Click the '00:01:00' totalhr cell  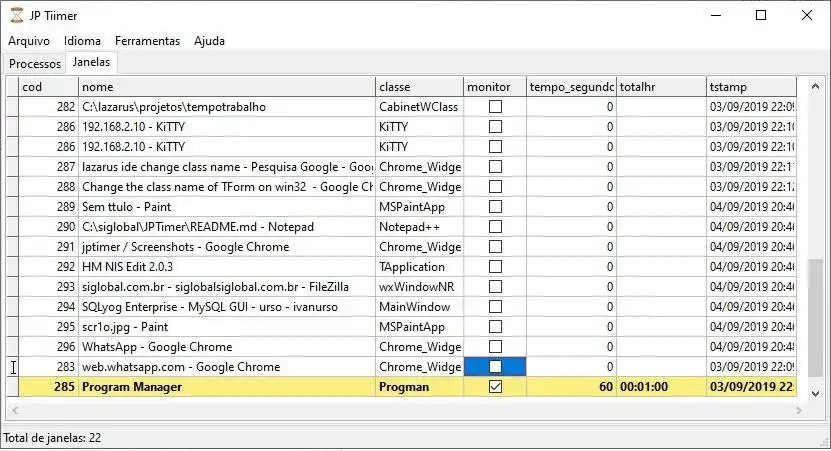click(x=661, y=387)
